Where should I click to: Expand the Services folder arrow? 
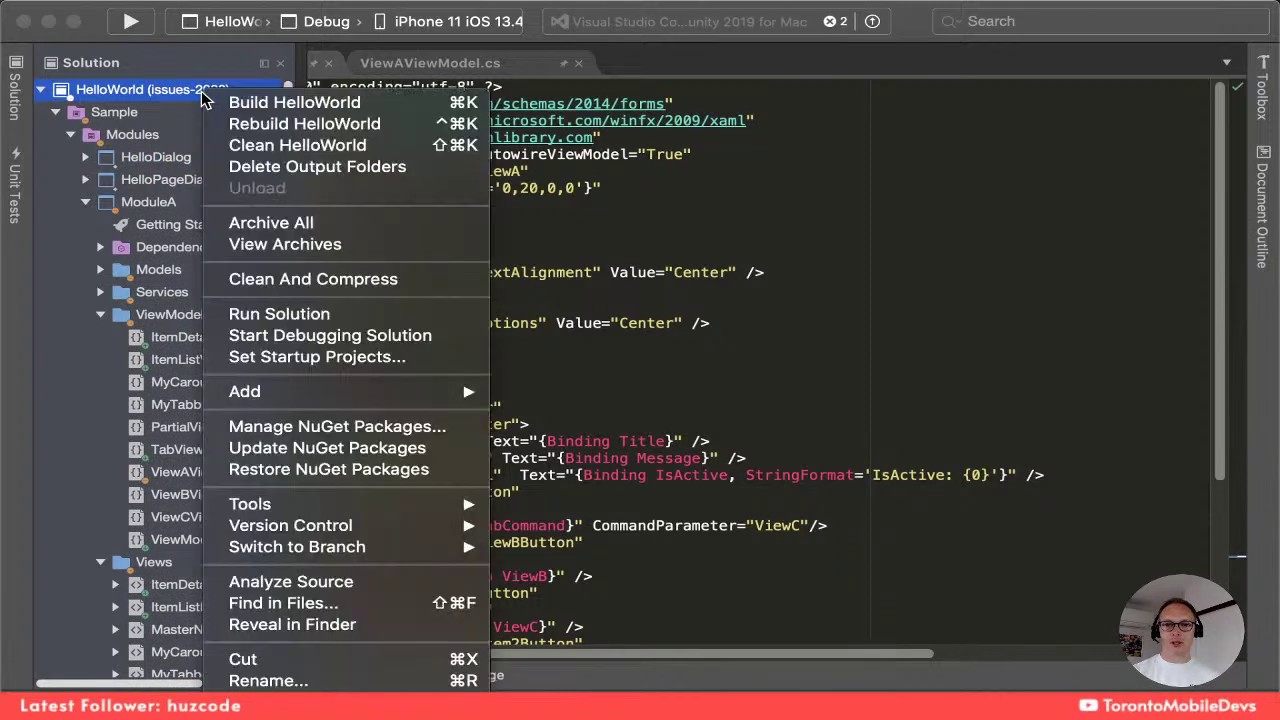click(x=101, y=292)
